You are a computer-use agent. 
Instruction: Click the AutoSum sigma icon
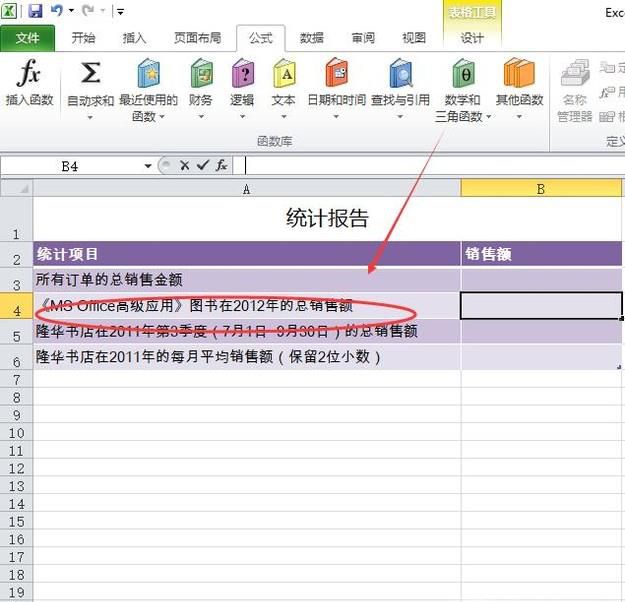[x=90, y=73]
